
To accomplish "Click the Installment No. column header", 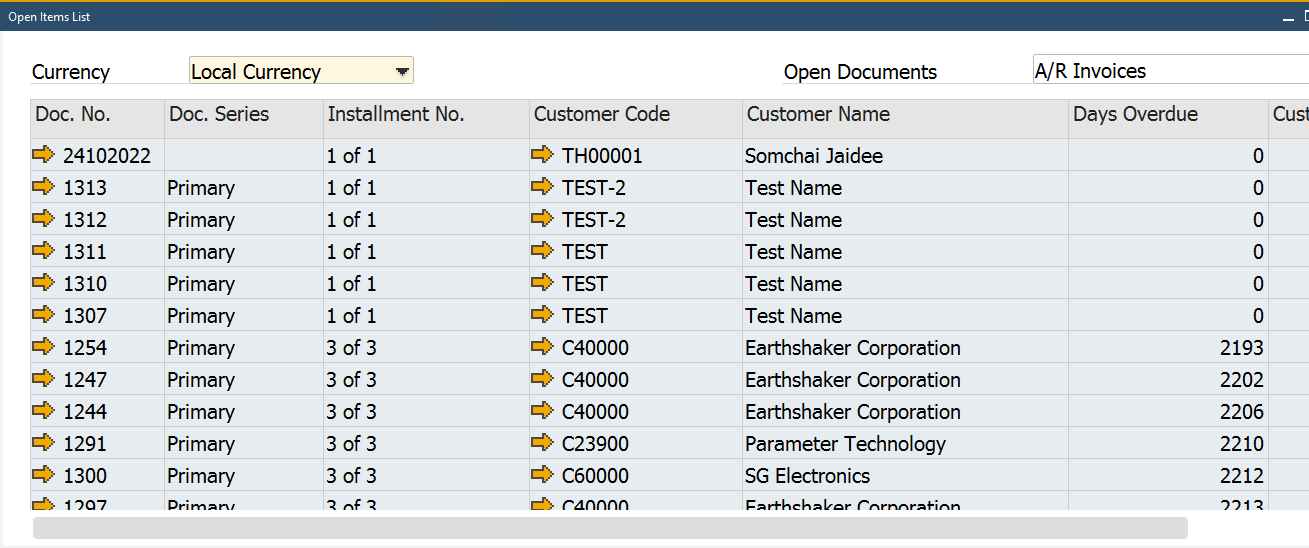I will pyautogui.click(x=427, y=115).
